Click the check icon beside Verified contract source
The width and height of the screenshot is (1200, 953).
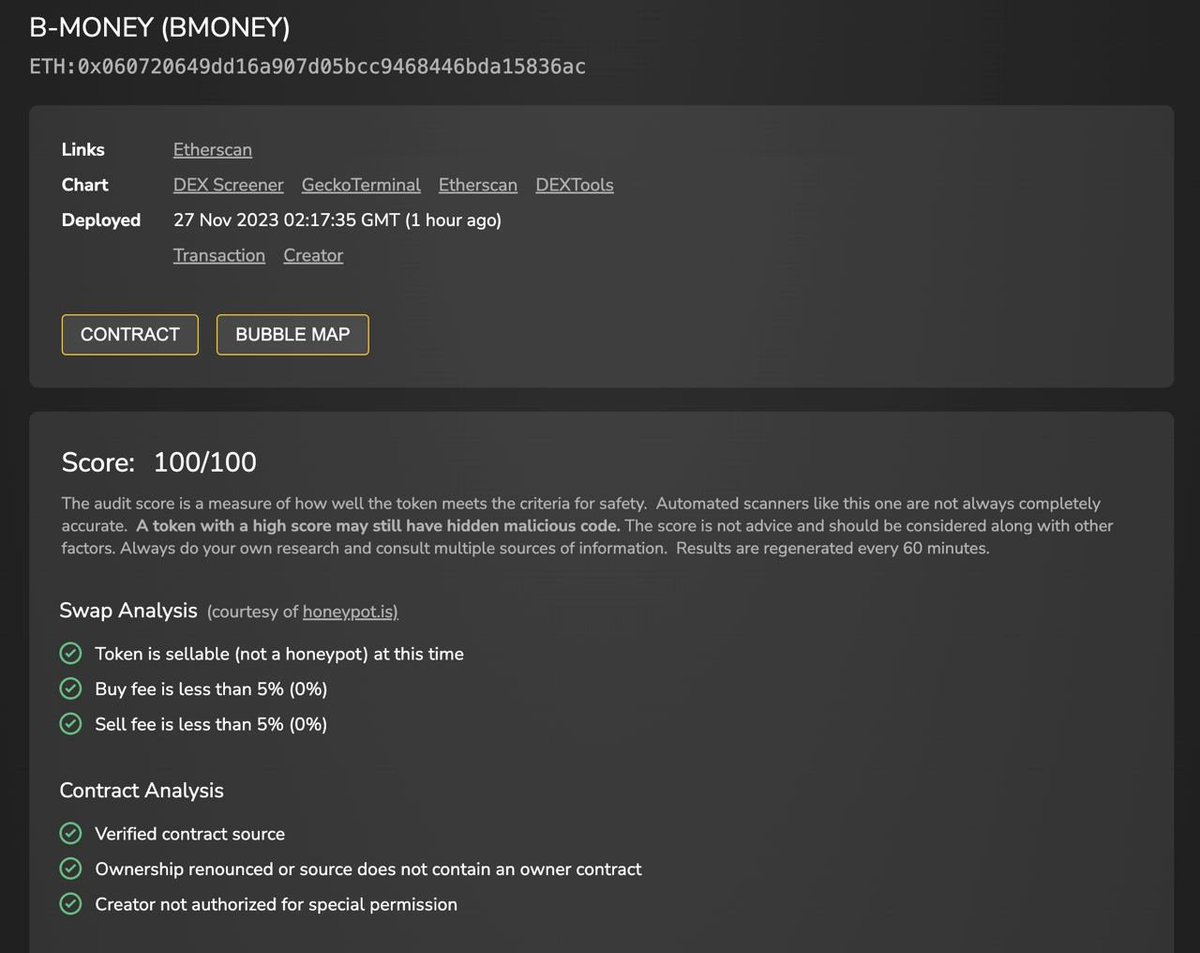[x=70, y=834]
